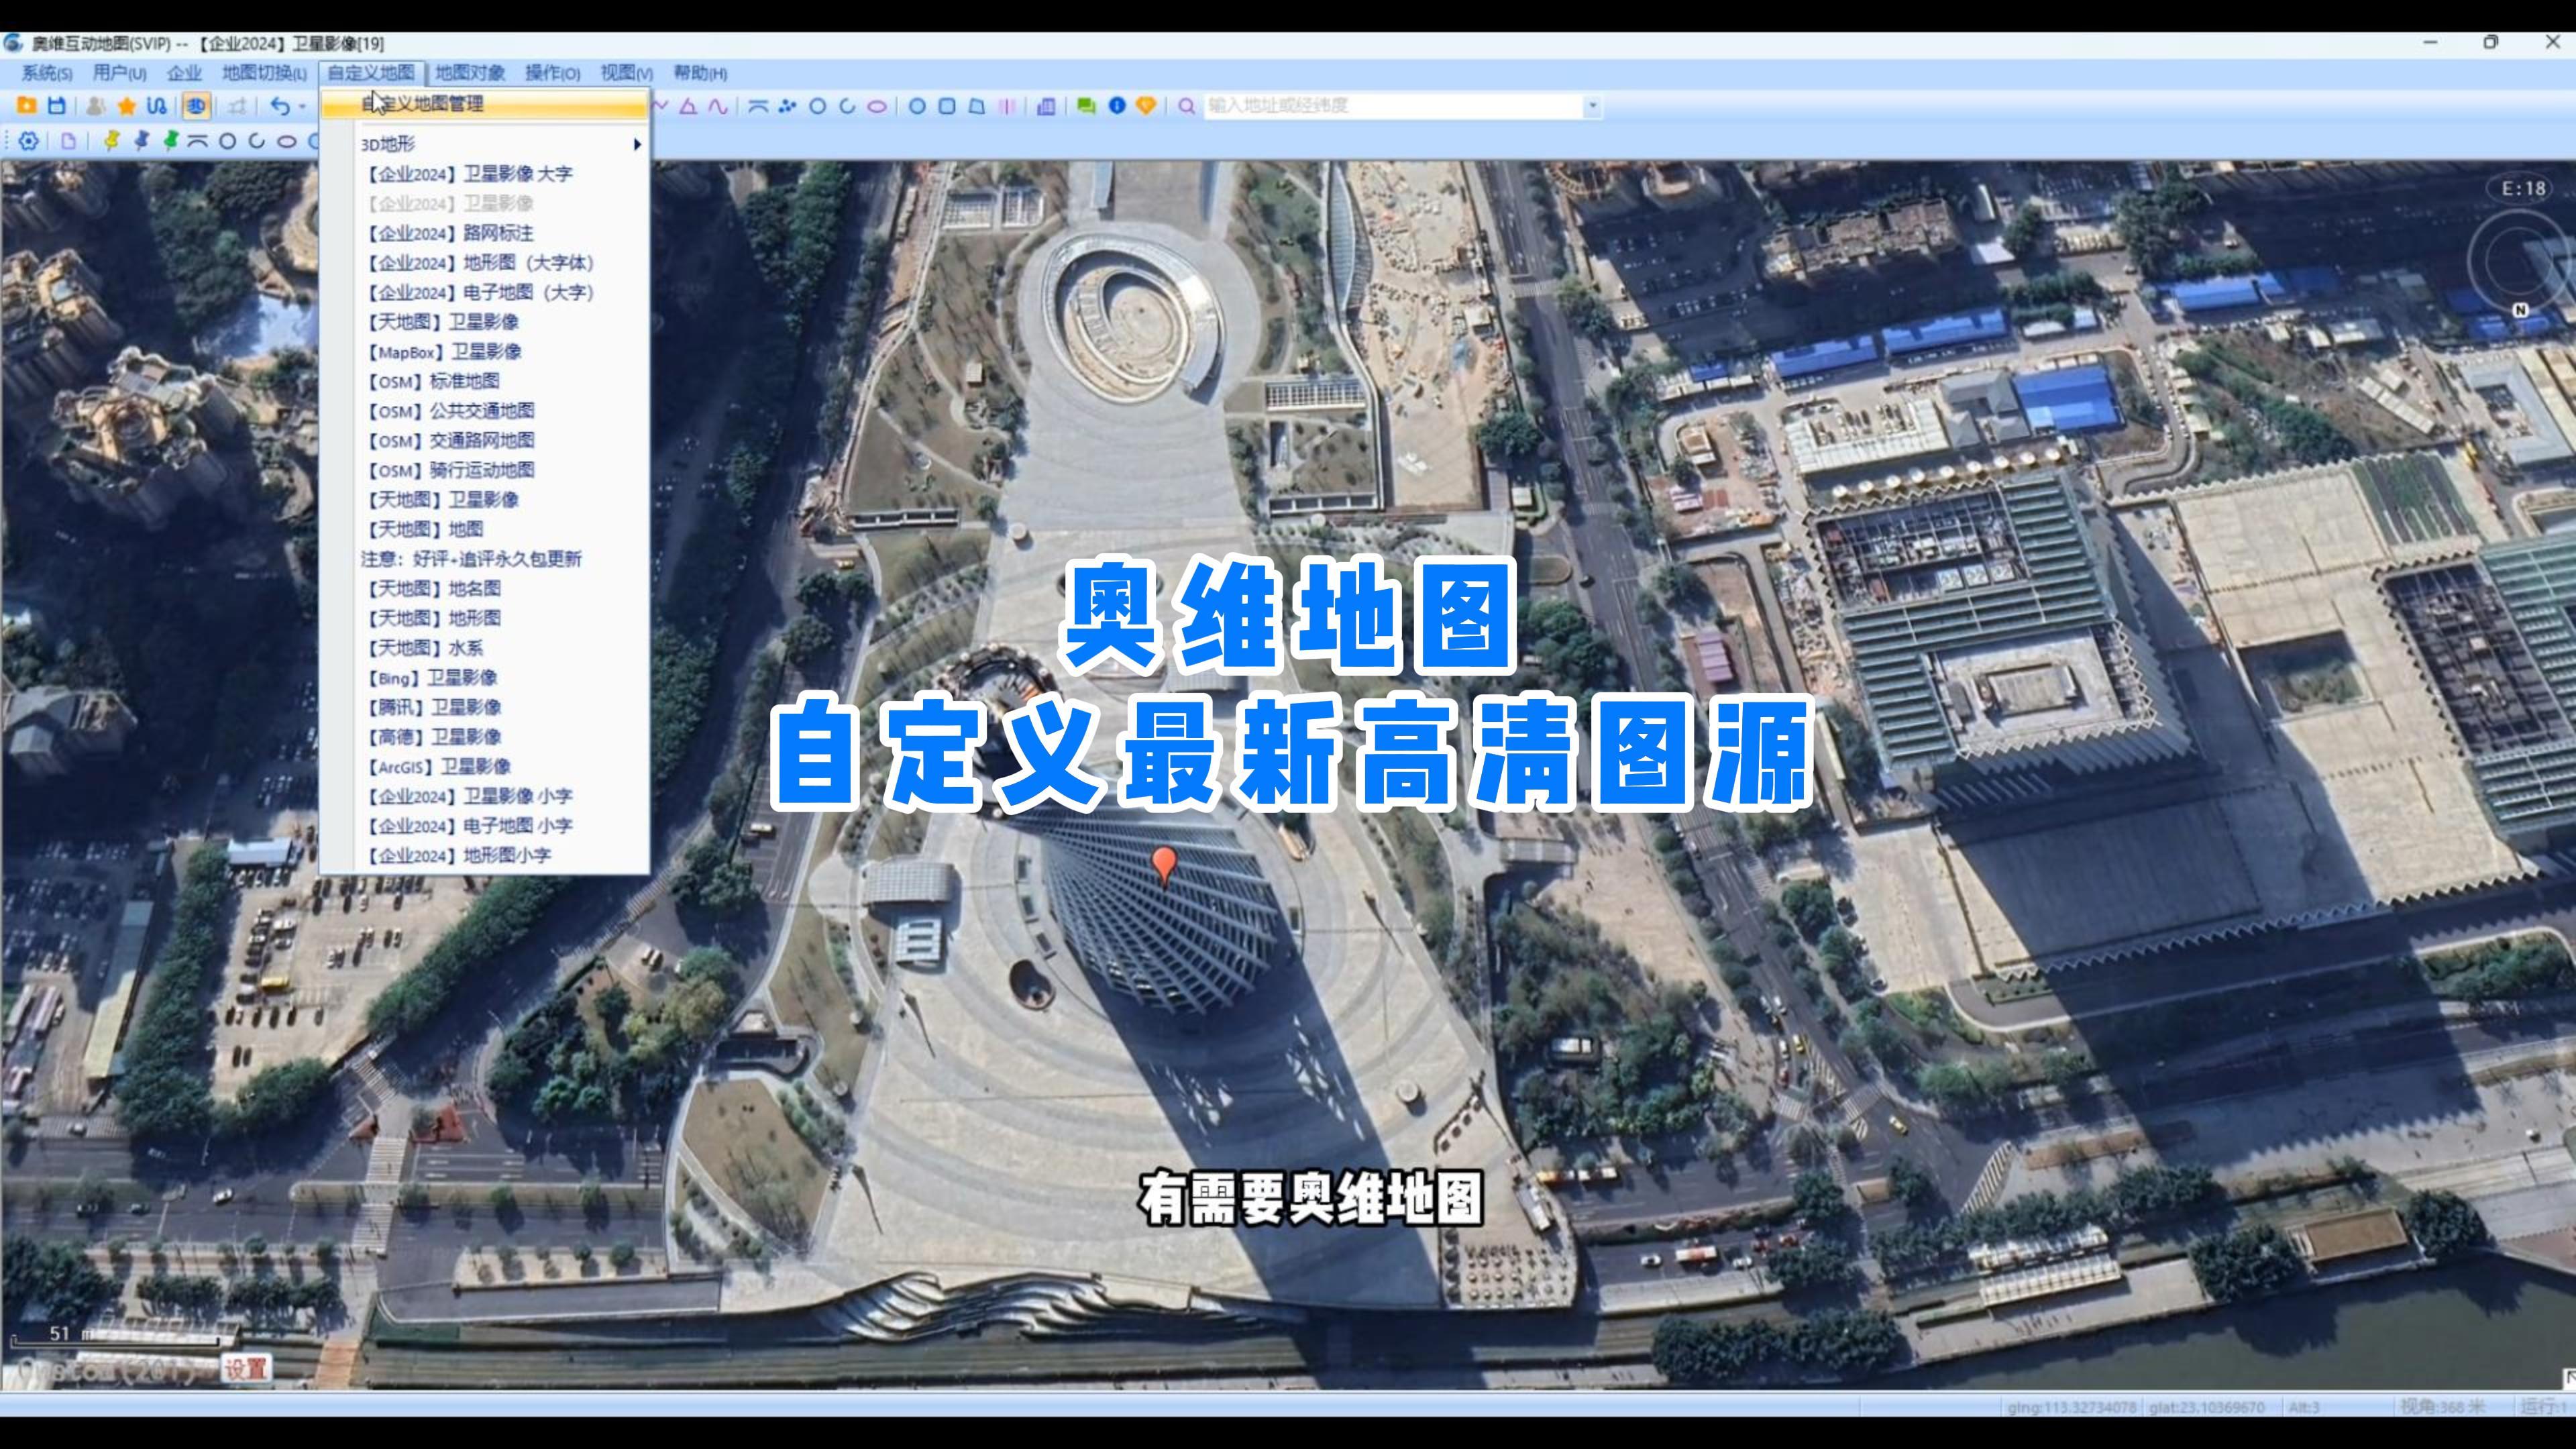Open the 系统(S) menu
The width and height of the screenshot is (2576, 1449).
[47, 73]
